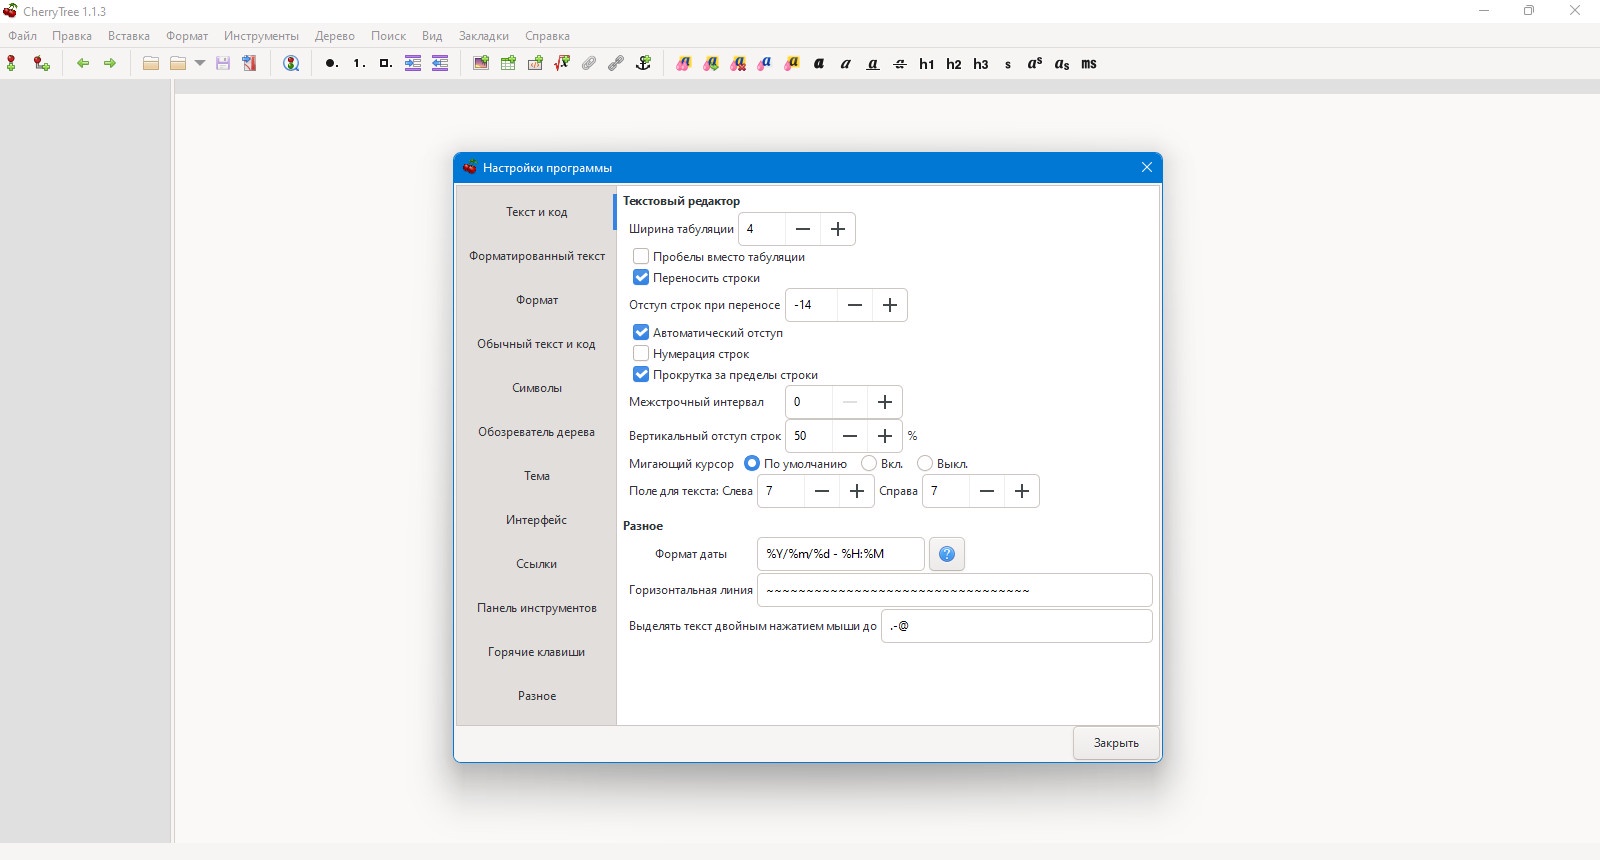Go forward to next visited node
Screen dimensions: 1600x860
pyautogui.click(x=110, y=63)
